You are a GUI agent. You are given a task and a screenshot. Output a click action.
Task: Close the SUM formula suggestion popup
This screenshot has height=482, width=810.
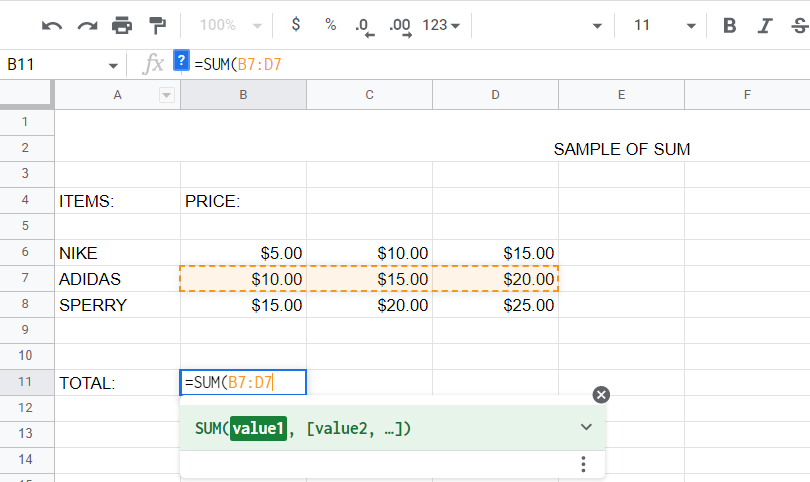(x=601, y=395)
